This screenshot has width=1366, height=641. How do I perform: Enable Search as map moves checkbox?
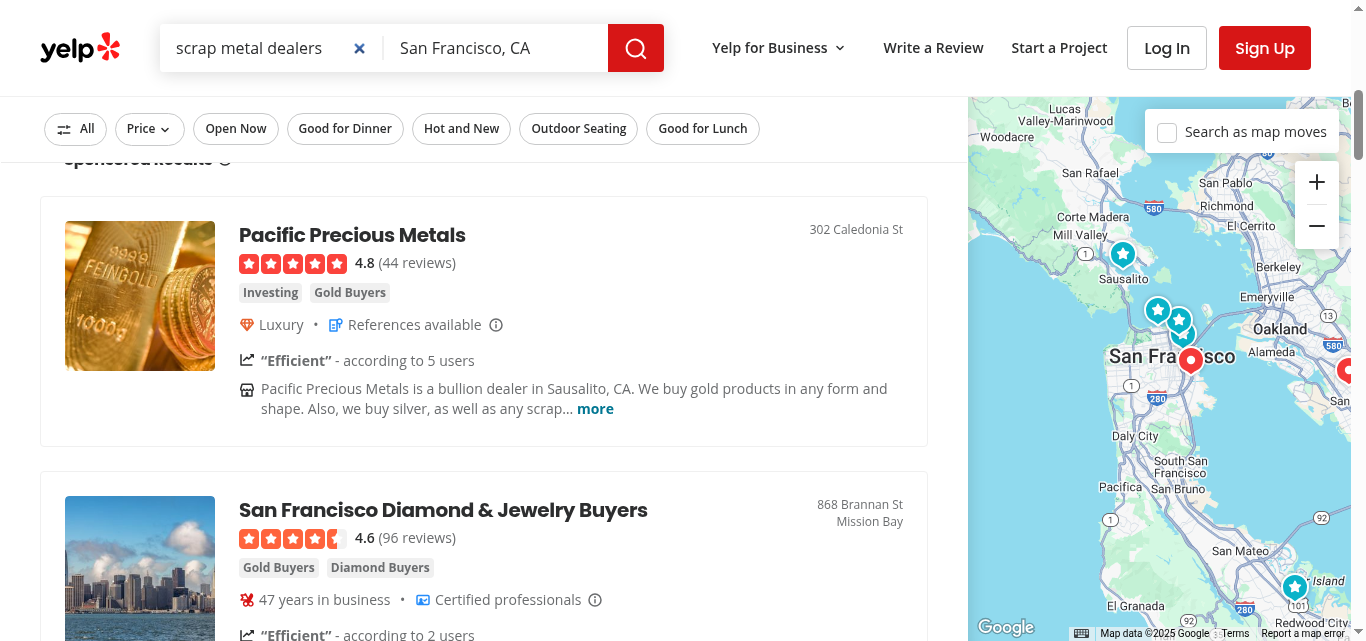coord(1167,132)
